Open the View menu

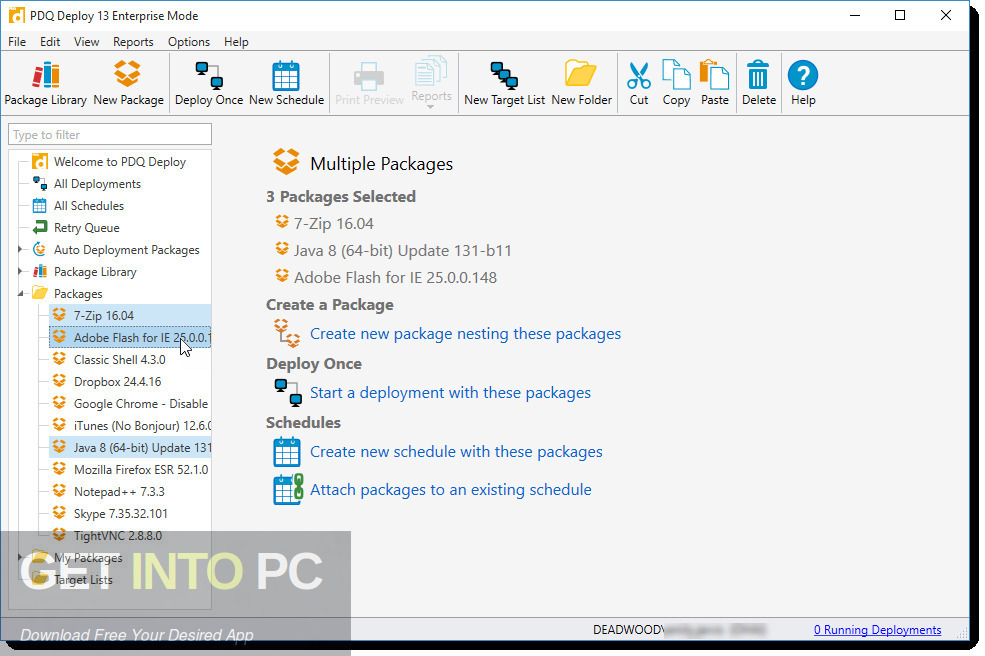87,41
